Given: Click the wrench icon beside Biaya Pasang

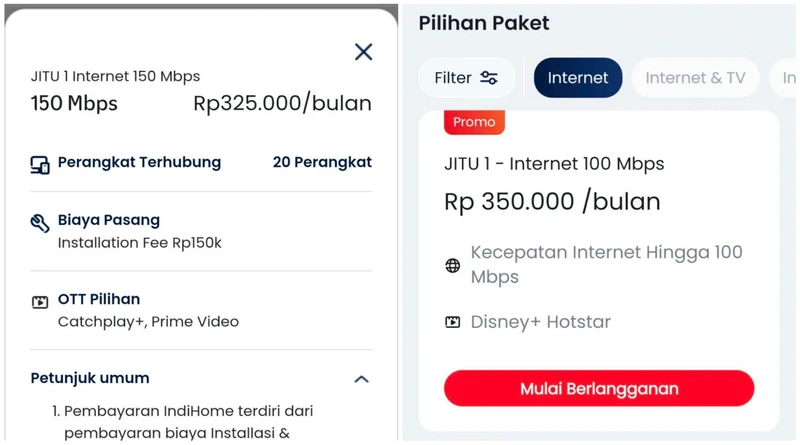Looking at the screenshot, I should 40,223.
